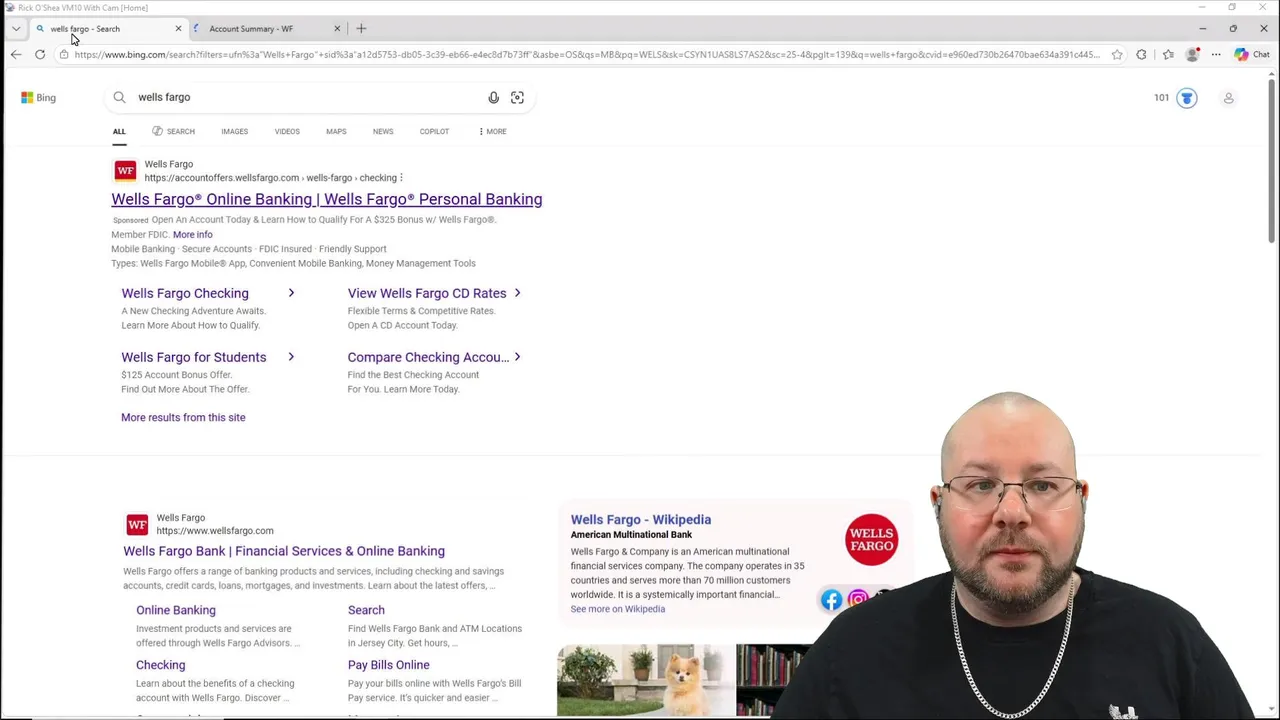The width and height of the screenshot is (1280, 720).
Task: Click the chevron next to Wells Fargo Checking
Action: tap(291, 293)
